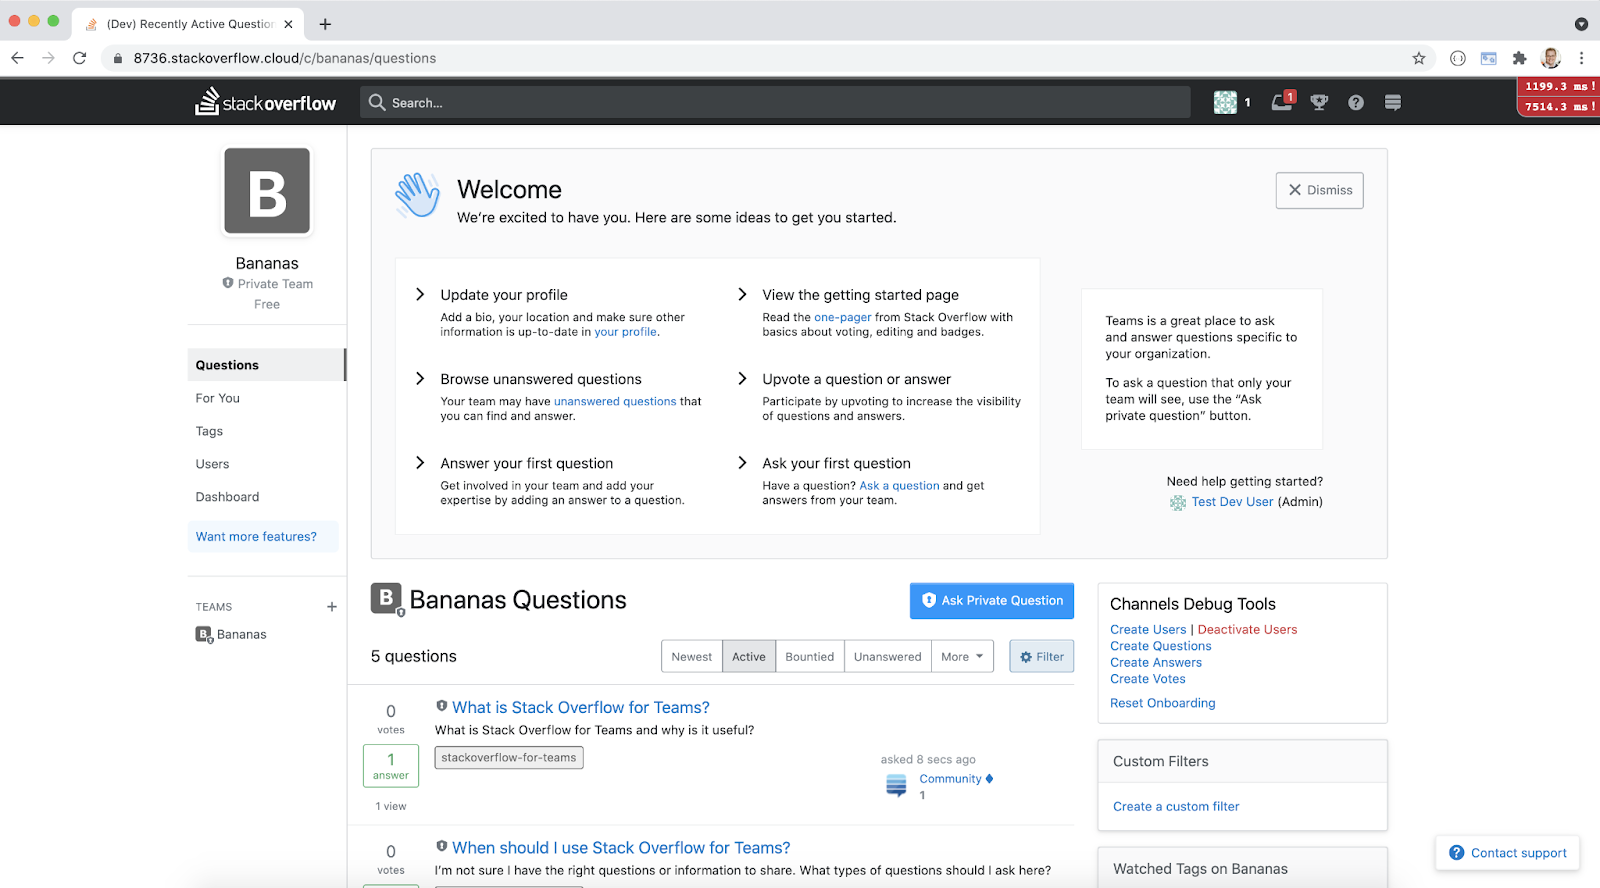Screen dimensions: 1600x888
Task: Open the achievements trophy icon
Action: click(x=1319, y=102)
